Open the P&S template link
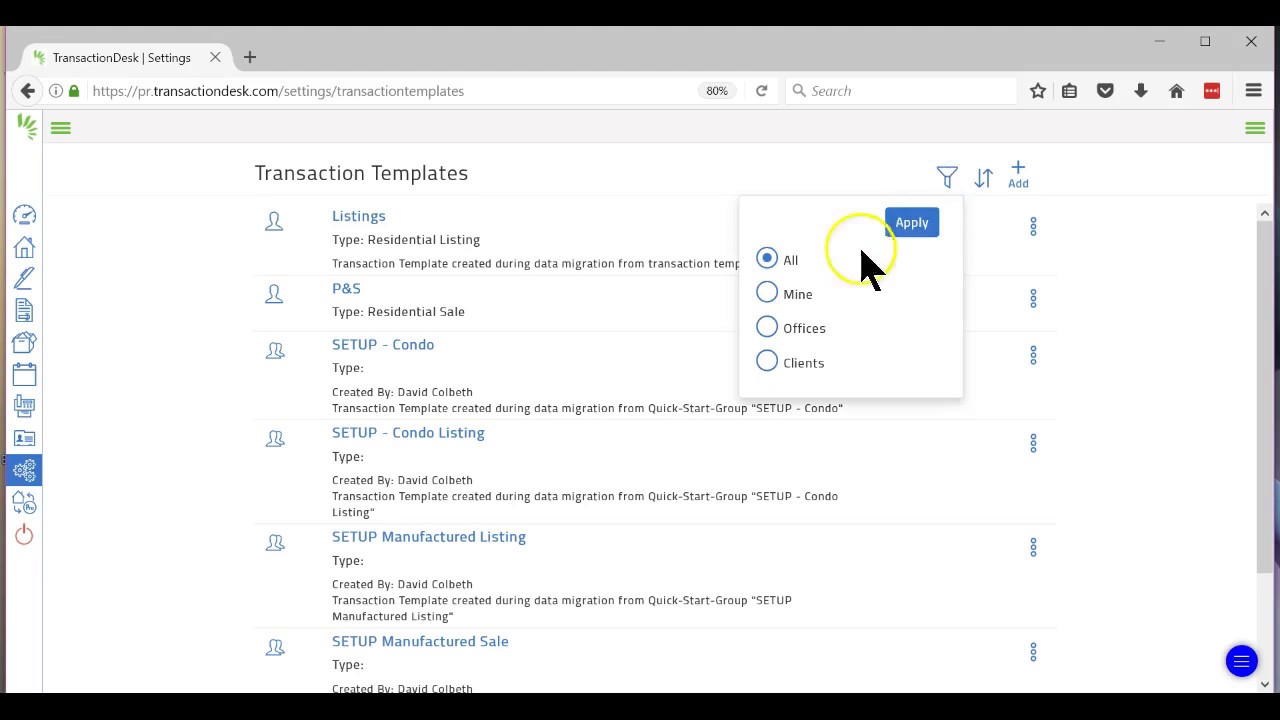1280x720 pixels. [346, 288]
